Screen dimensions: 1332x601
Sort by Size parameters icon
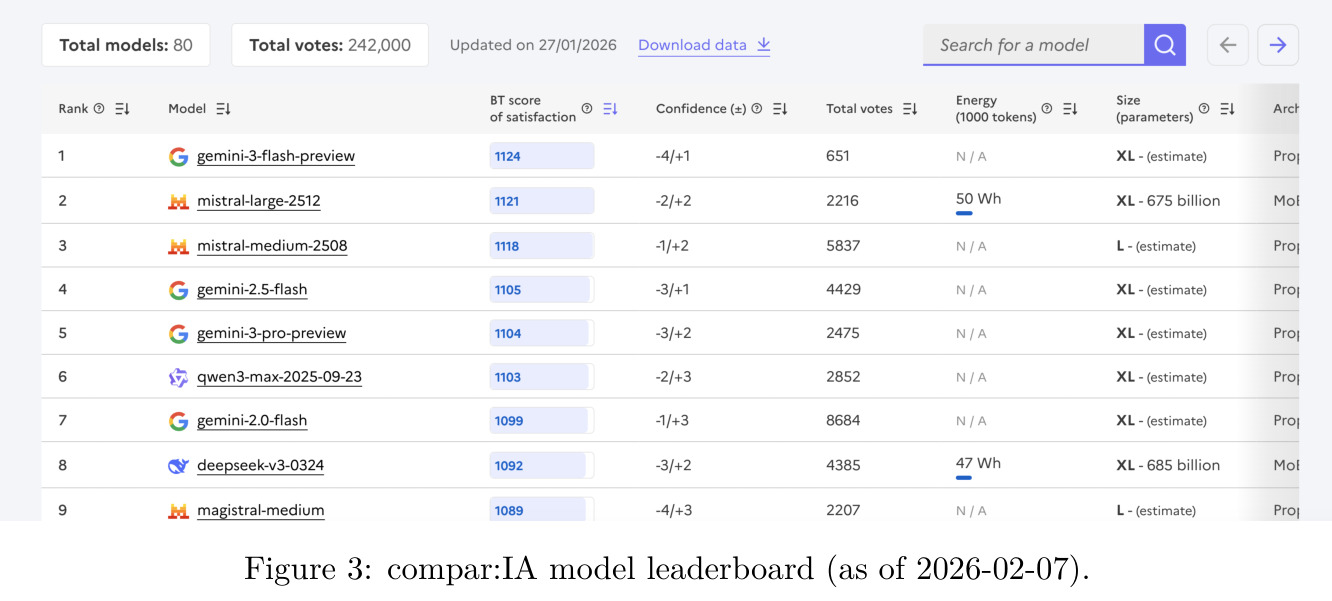point(1227,109)
